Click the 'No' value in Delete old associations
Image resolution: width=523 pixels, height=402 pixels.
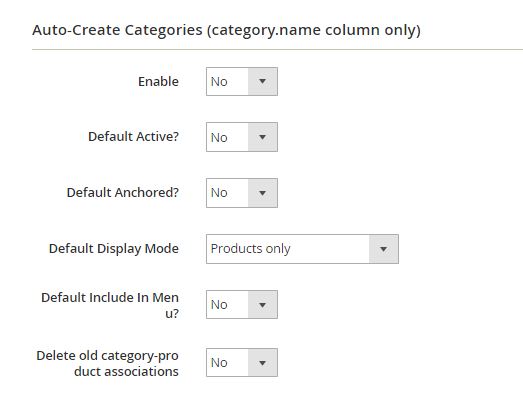[x=219, y=363]
